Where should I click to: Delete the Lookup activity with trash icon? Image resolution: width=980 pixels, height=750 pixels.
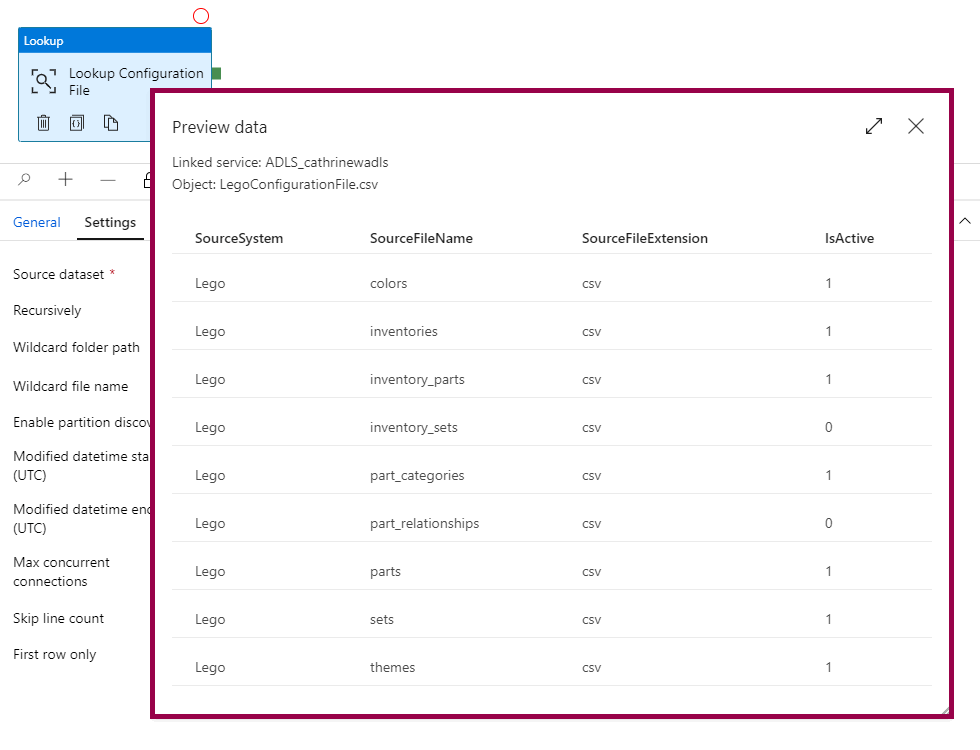44,123
